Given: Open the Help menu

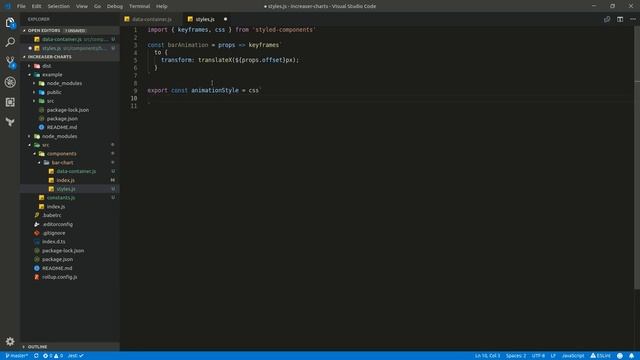Looking at the screenshot, I should tap(162, 6).
